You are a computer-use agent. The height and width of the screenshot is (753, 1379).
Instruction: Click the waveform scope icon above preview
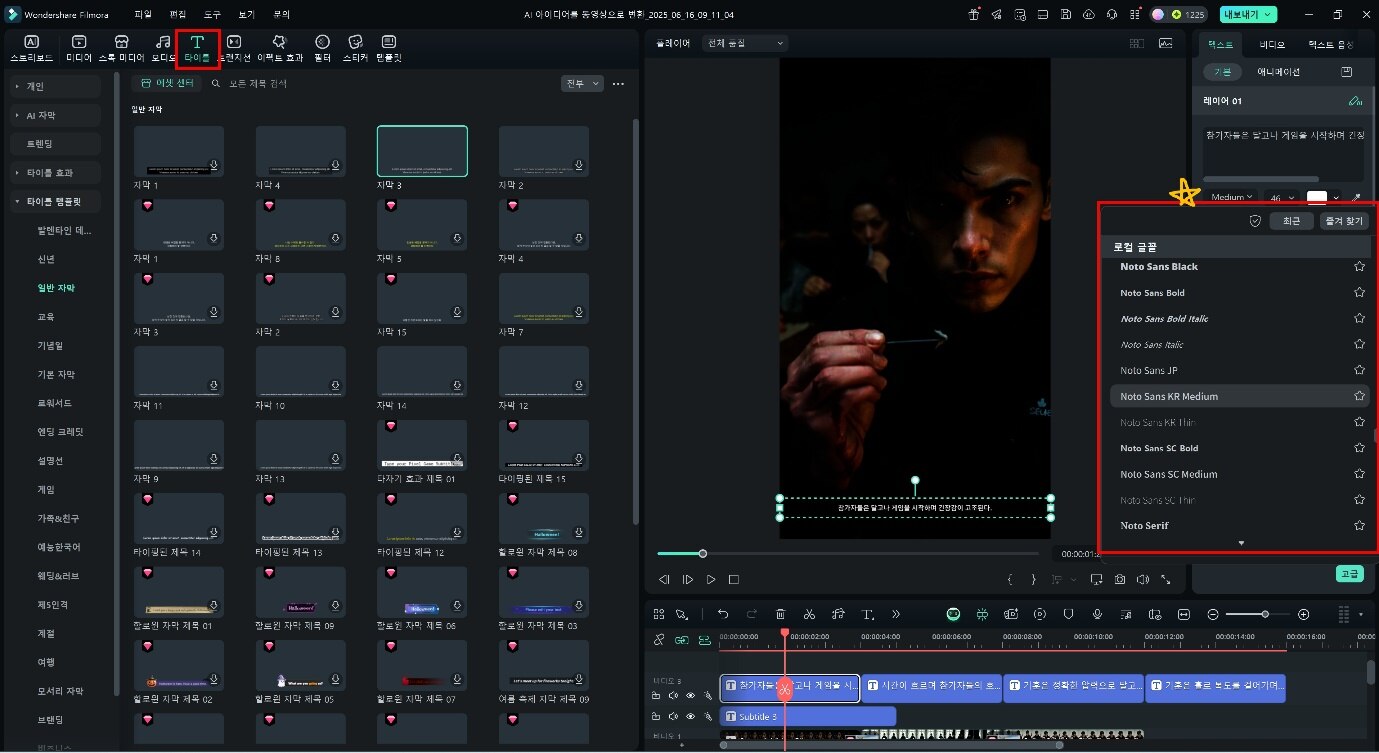pyautogui.click(x=1165, y=43)
